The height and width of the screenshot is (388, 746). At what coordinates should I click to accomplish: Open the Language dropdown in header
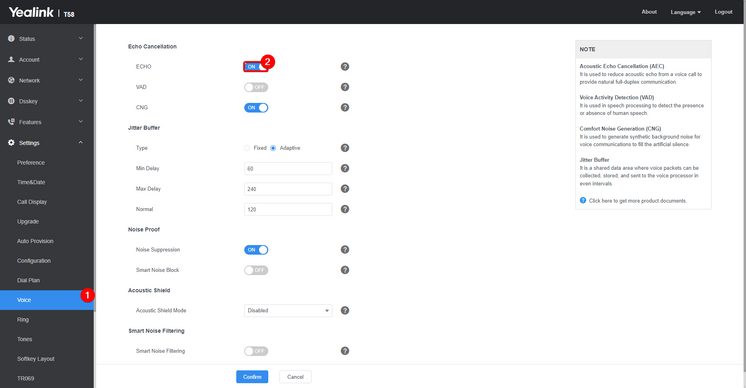(x=685, y=12)
